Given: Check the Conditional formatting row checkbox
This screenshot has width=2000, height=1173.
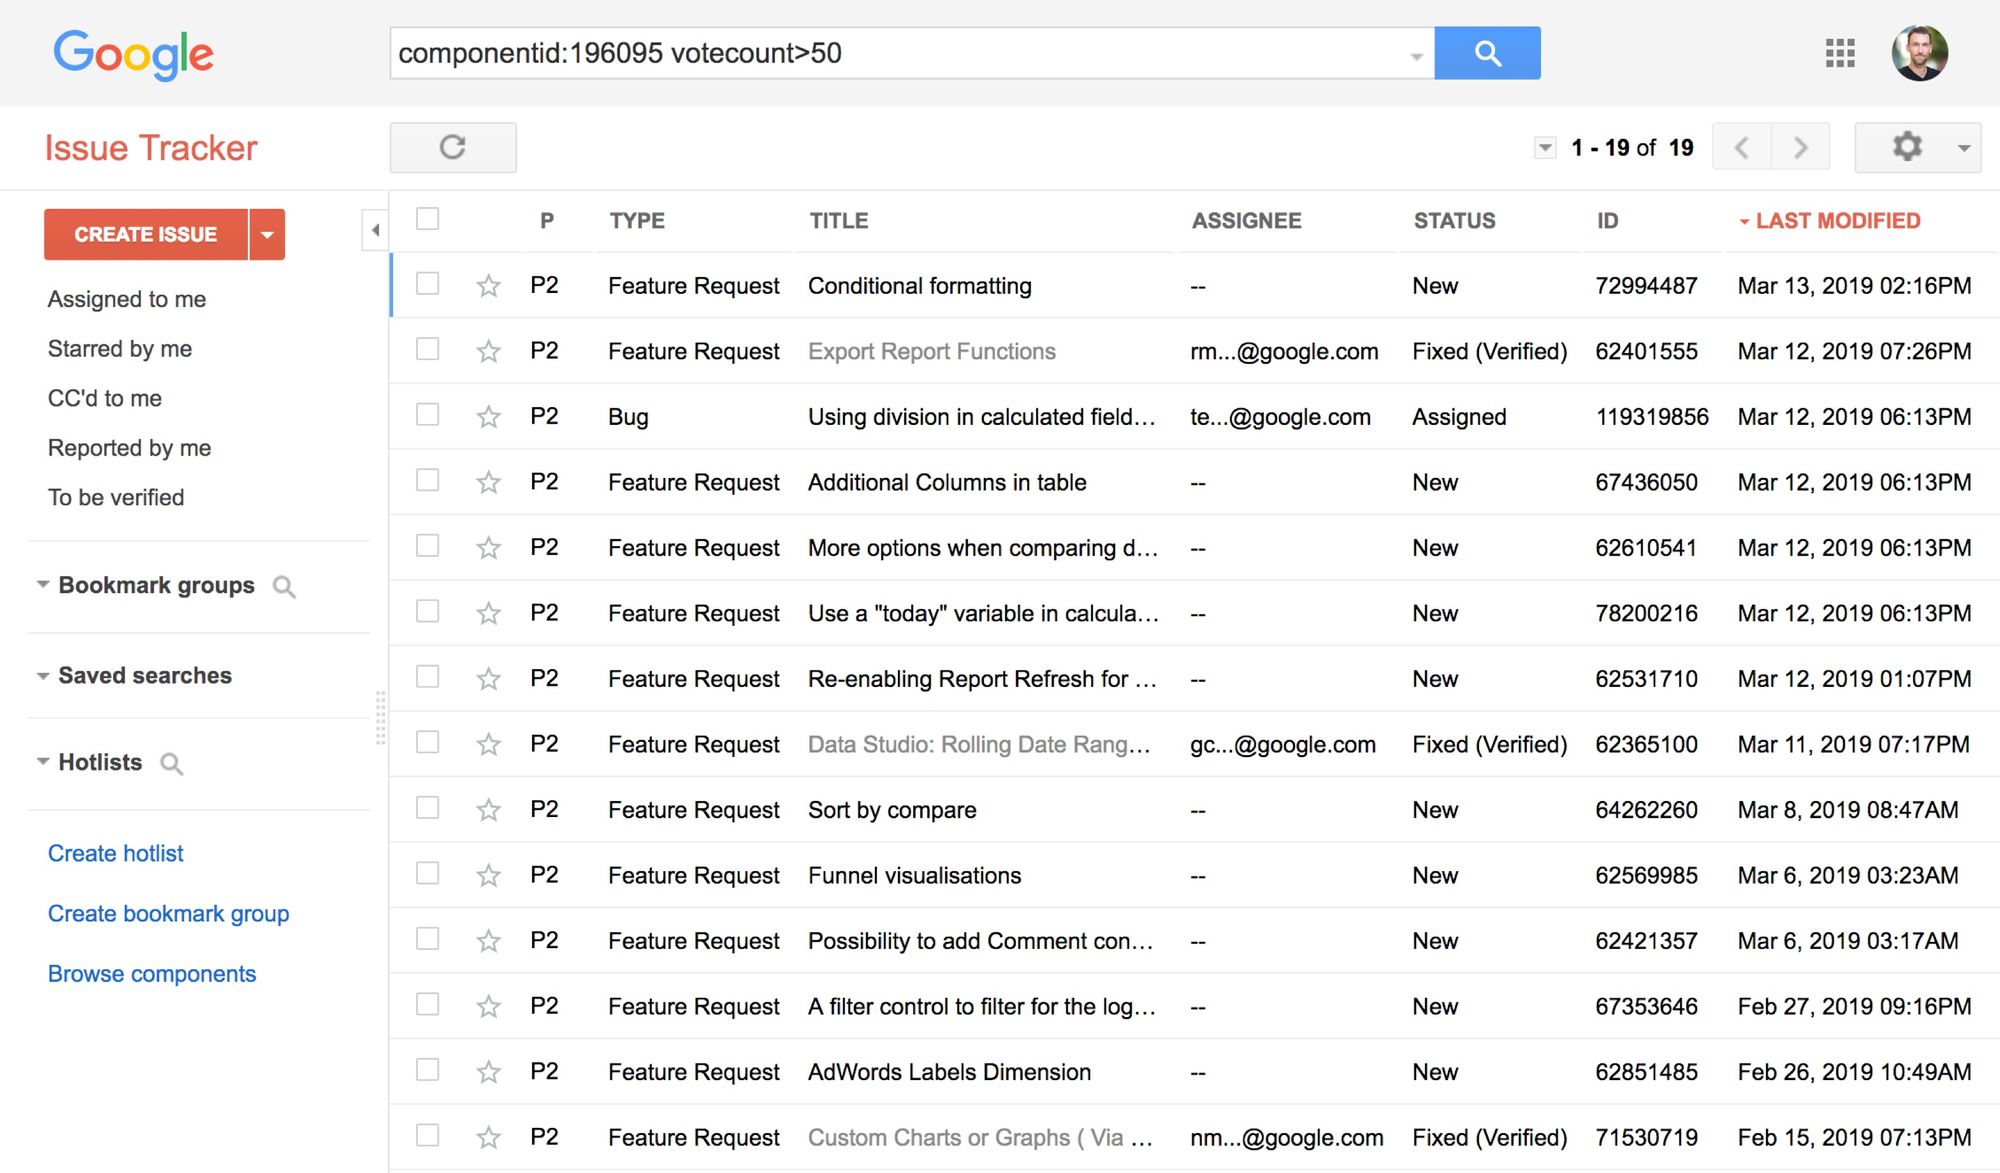Looking at the screenshot, I should point(428,284).
